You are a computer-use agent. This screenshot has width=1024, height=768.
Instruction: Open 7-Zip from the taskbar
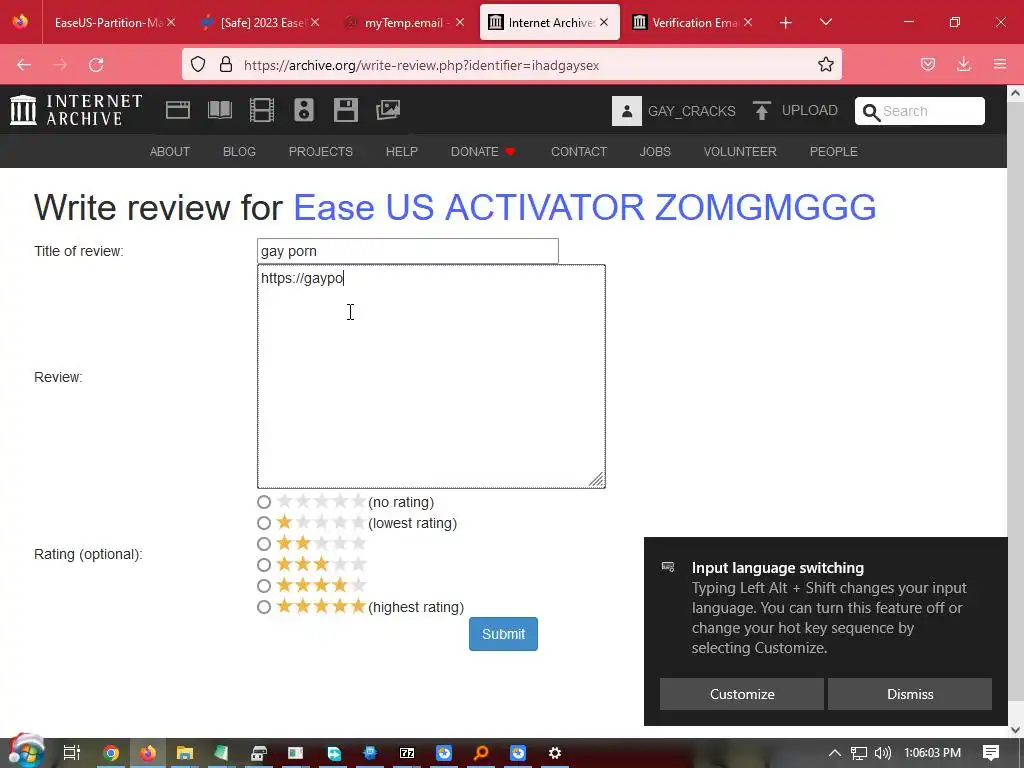(407, 753)
